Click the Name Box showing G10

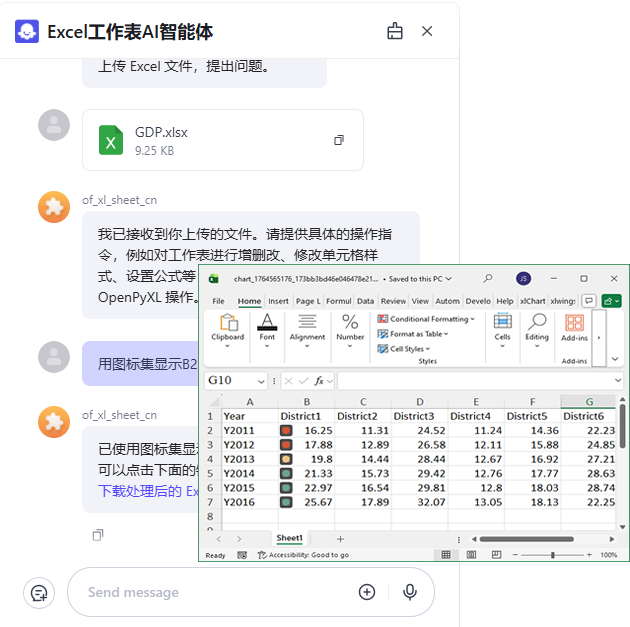232,380
